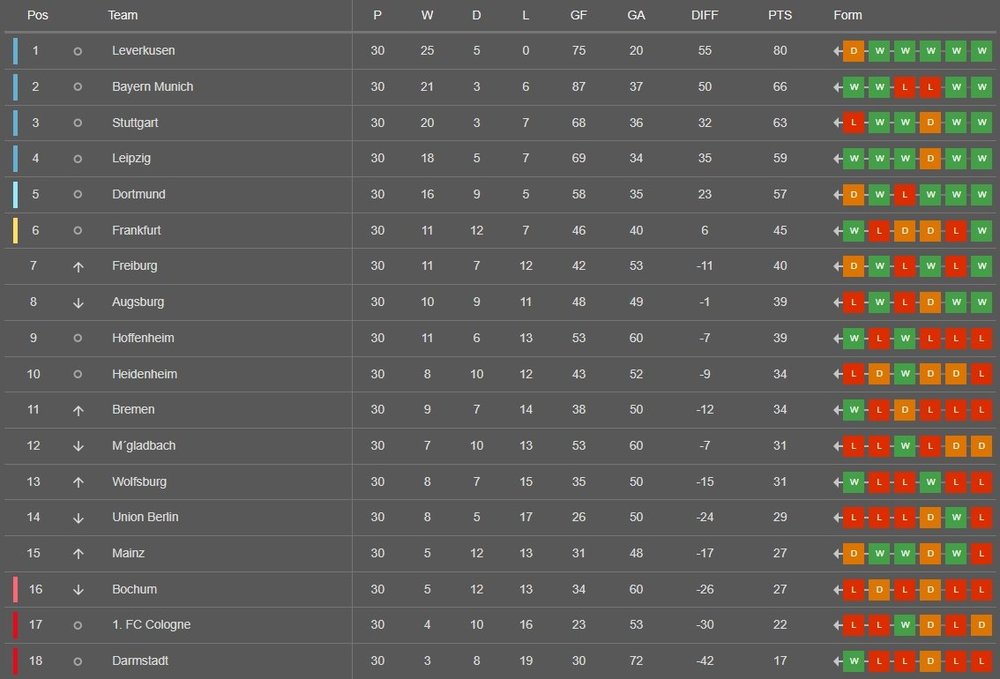Click Bochum's down arrow position-change icon

coord(78,590)
